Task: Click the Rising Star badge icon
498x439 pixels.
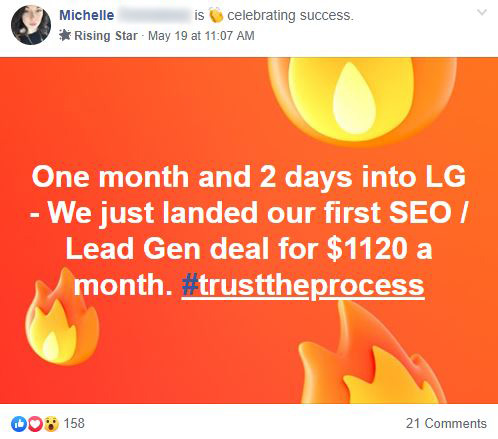Action: (x=65, y=35)
